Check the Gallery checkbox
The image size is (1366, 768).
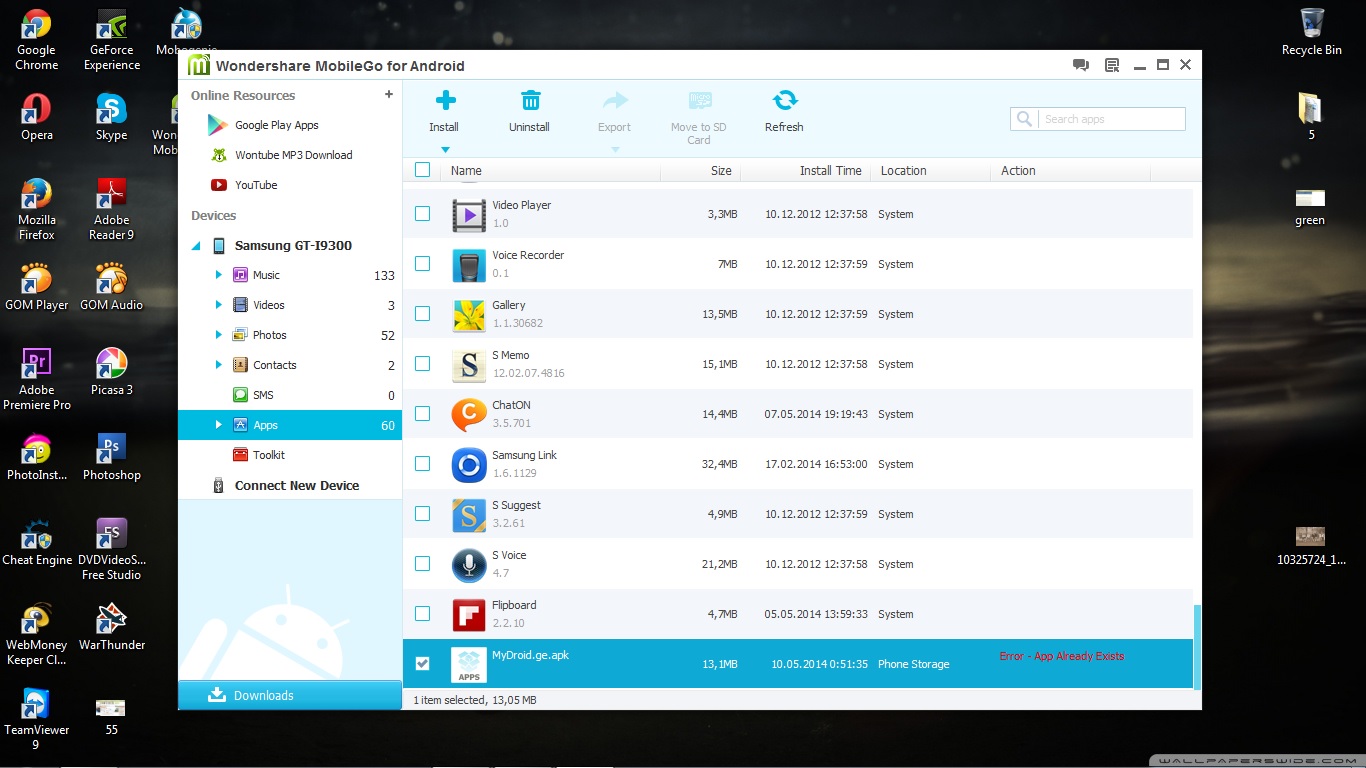(422, 314)
